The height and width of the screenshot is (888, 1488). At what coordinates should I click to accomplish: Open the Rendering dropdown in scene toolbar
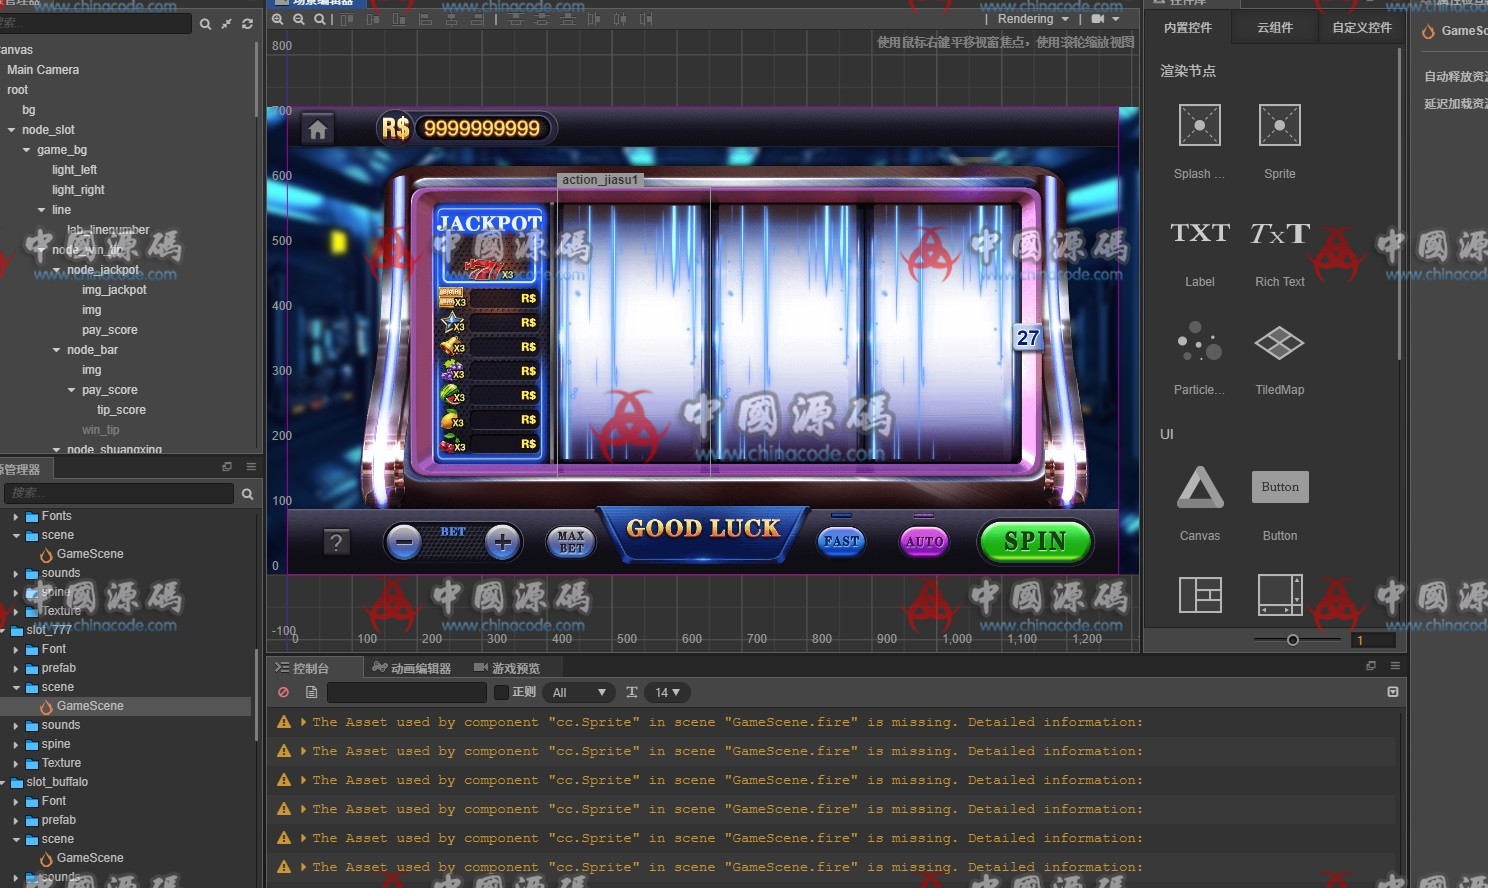[1033, 19]
